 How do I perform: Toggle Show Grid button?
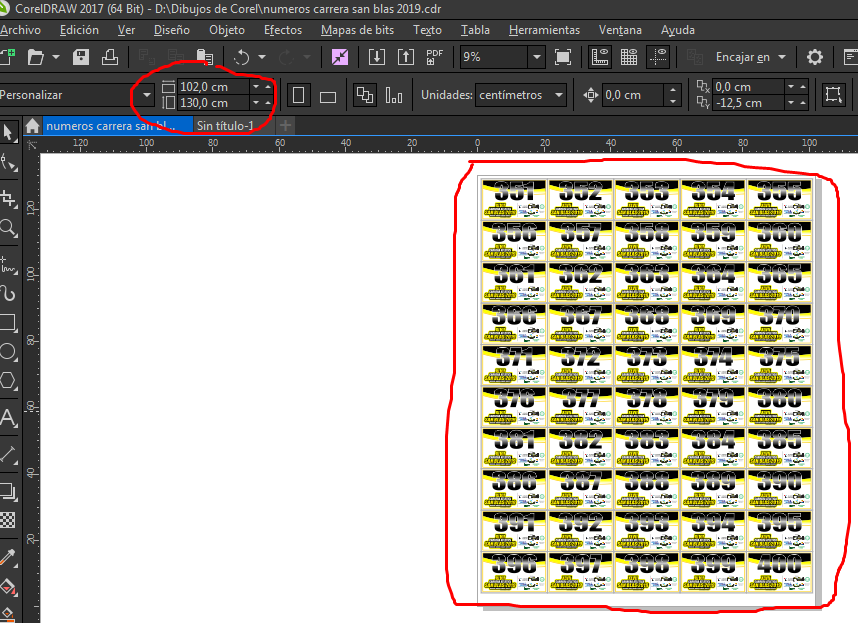coord(629,57)
